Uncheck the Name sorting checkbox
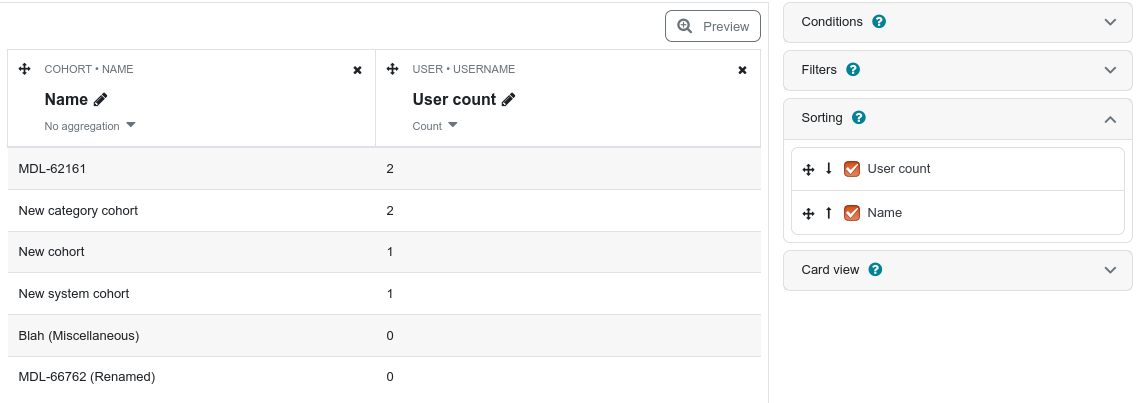The height and width of the screenshot is (403, 1136). pos(852,213)
